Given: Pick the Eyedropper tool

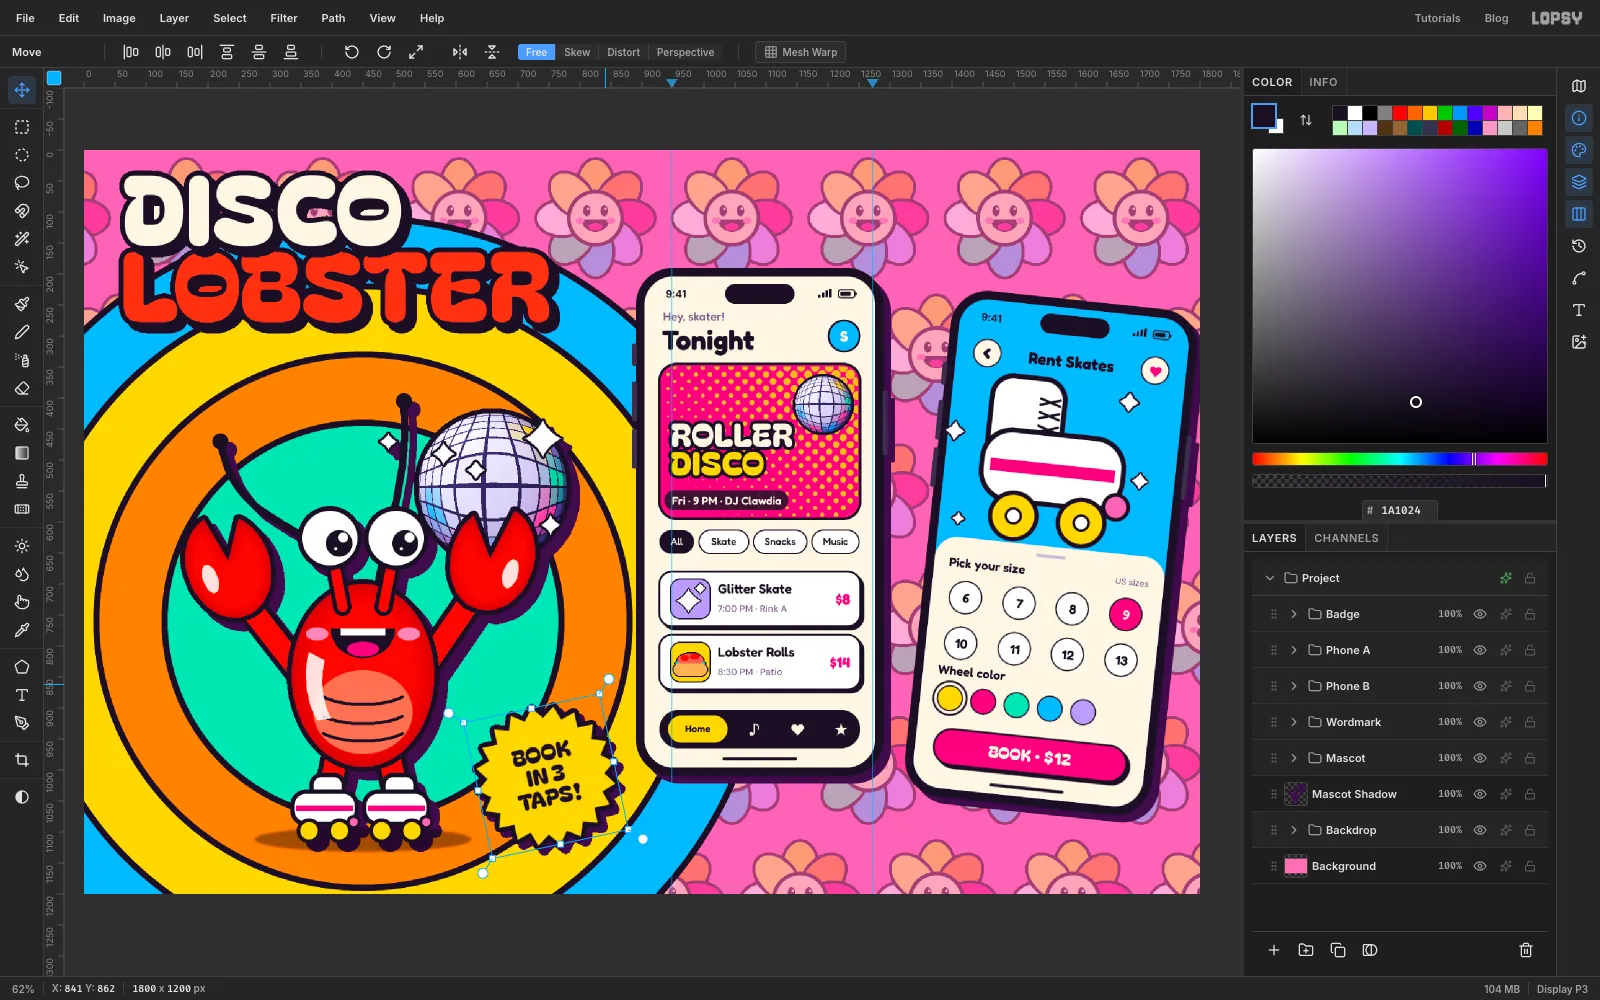Looking at the screenshot, I should (x=22, y=630).
